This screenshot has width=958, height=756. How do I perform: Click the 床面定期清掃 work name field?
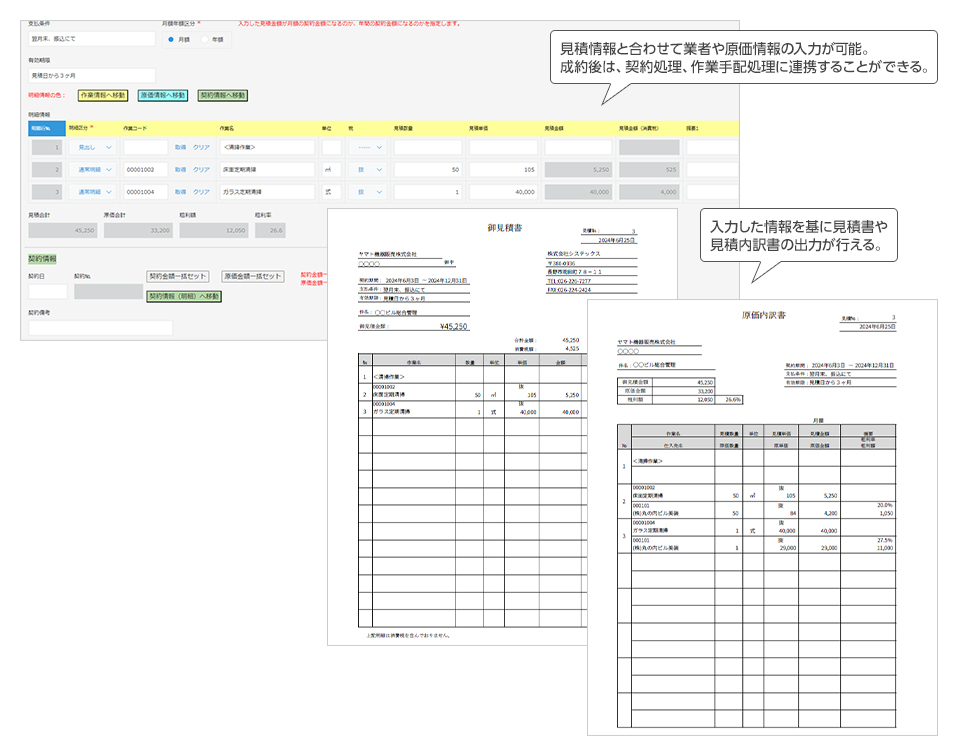(266, 169)
